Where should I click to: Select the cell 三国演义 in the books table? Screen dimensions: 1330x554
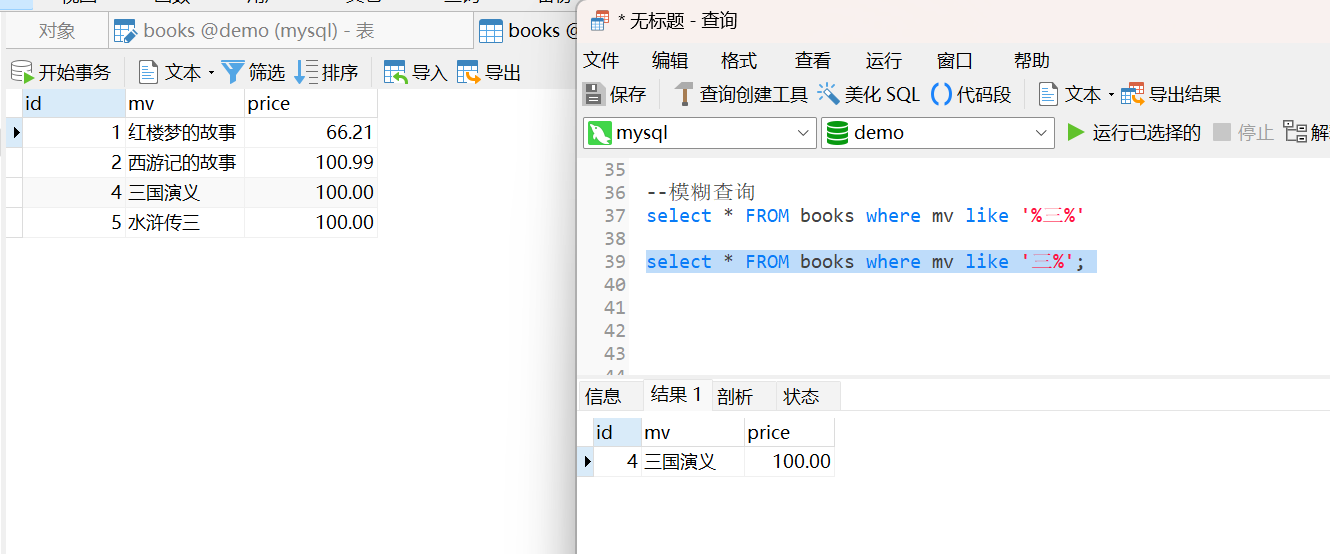184,192
